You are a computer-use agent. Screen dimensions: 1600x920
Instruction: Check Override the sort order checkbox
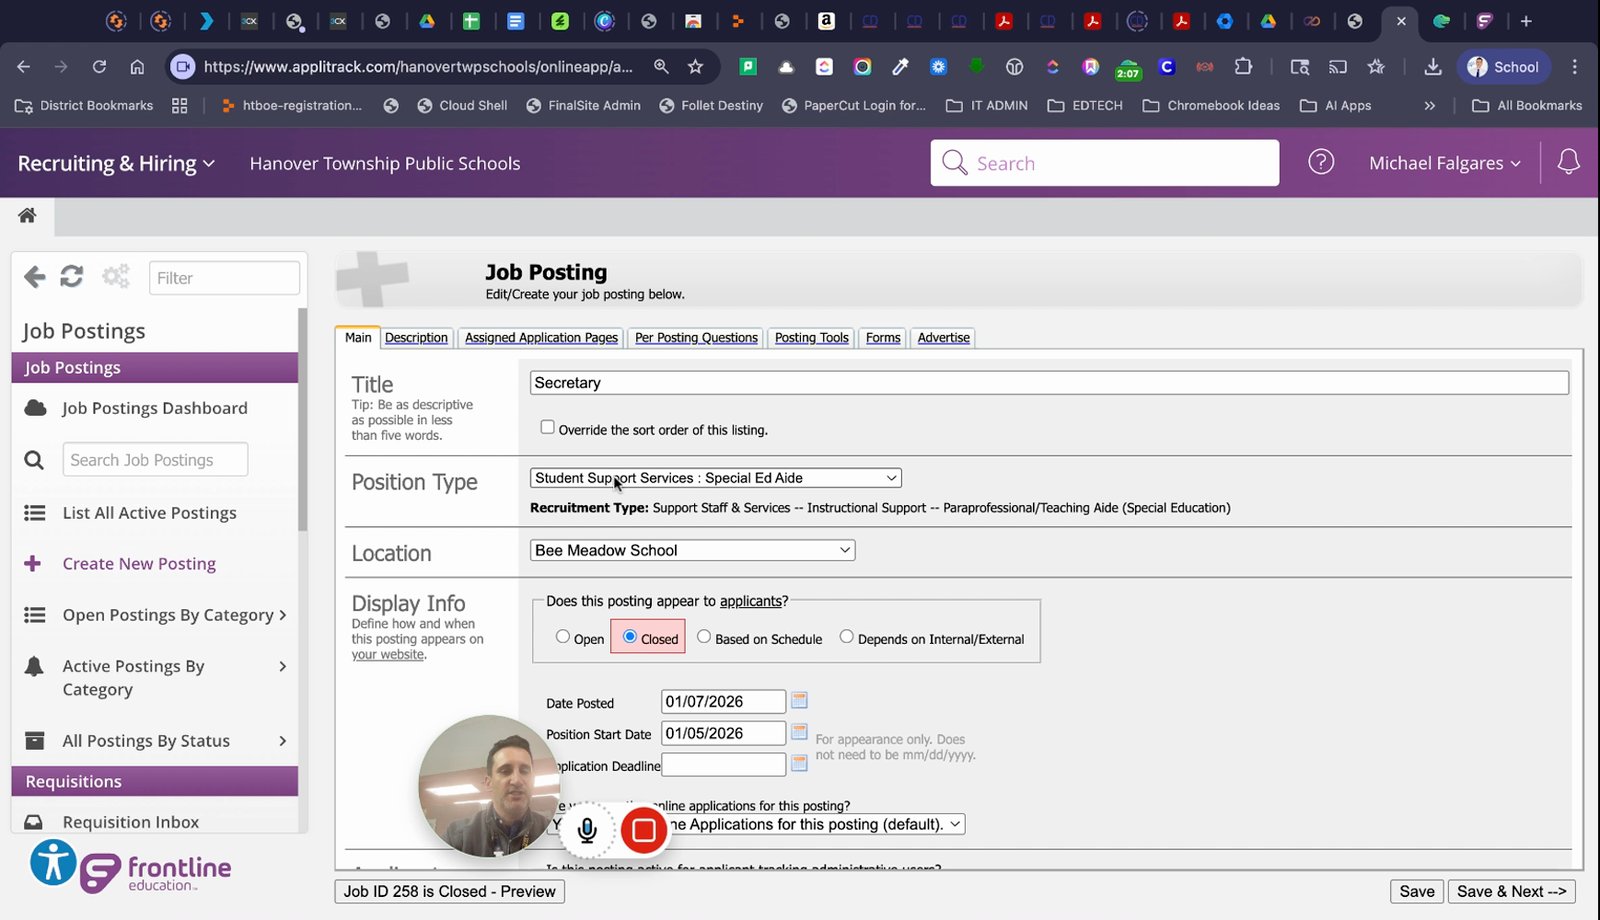tap(547, 427)
